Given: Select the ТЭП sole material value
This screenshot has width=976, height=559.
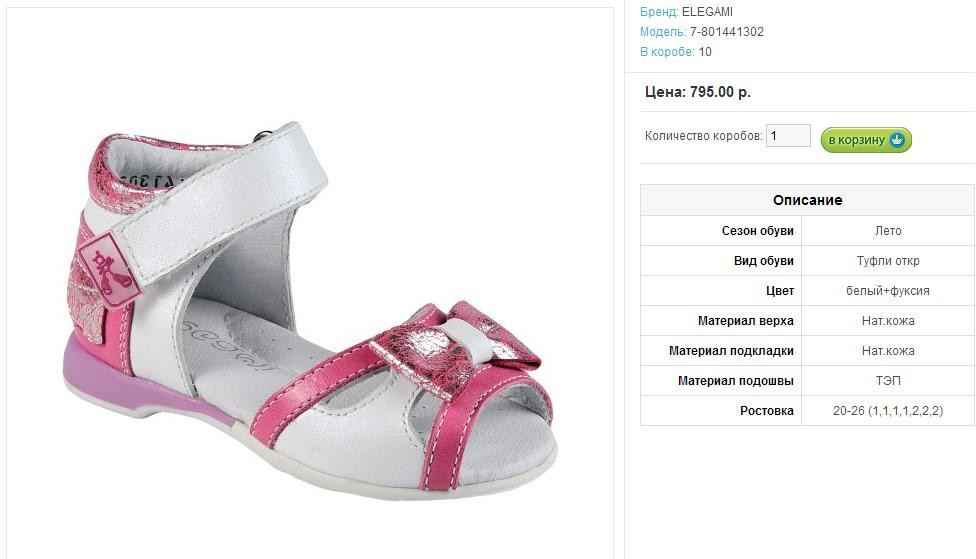Looking at the screenshot, I should (888, 381).
